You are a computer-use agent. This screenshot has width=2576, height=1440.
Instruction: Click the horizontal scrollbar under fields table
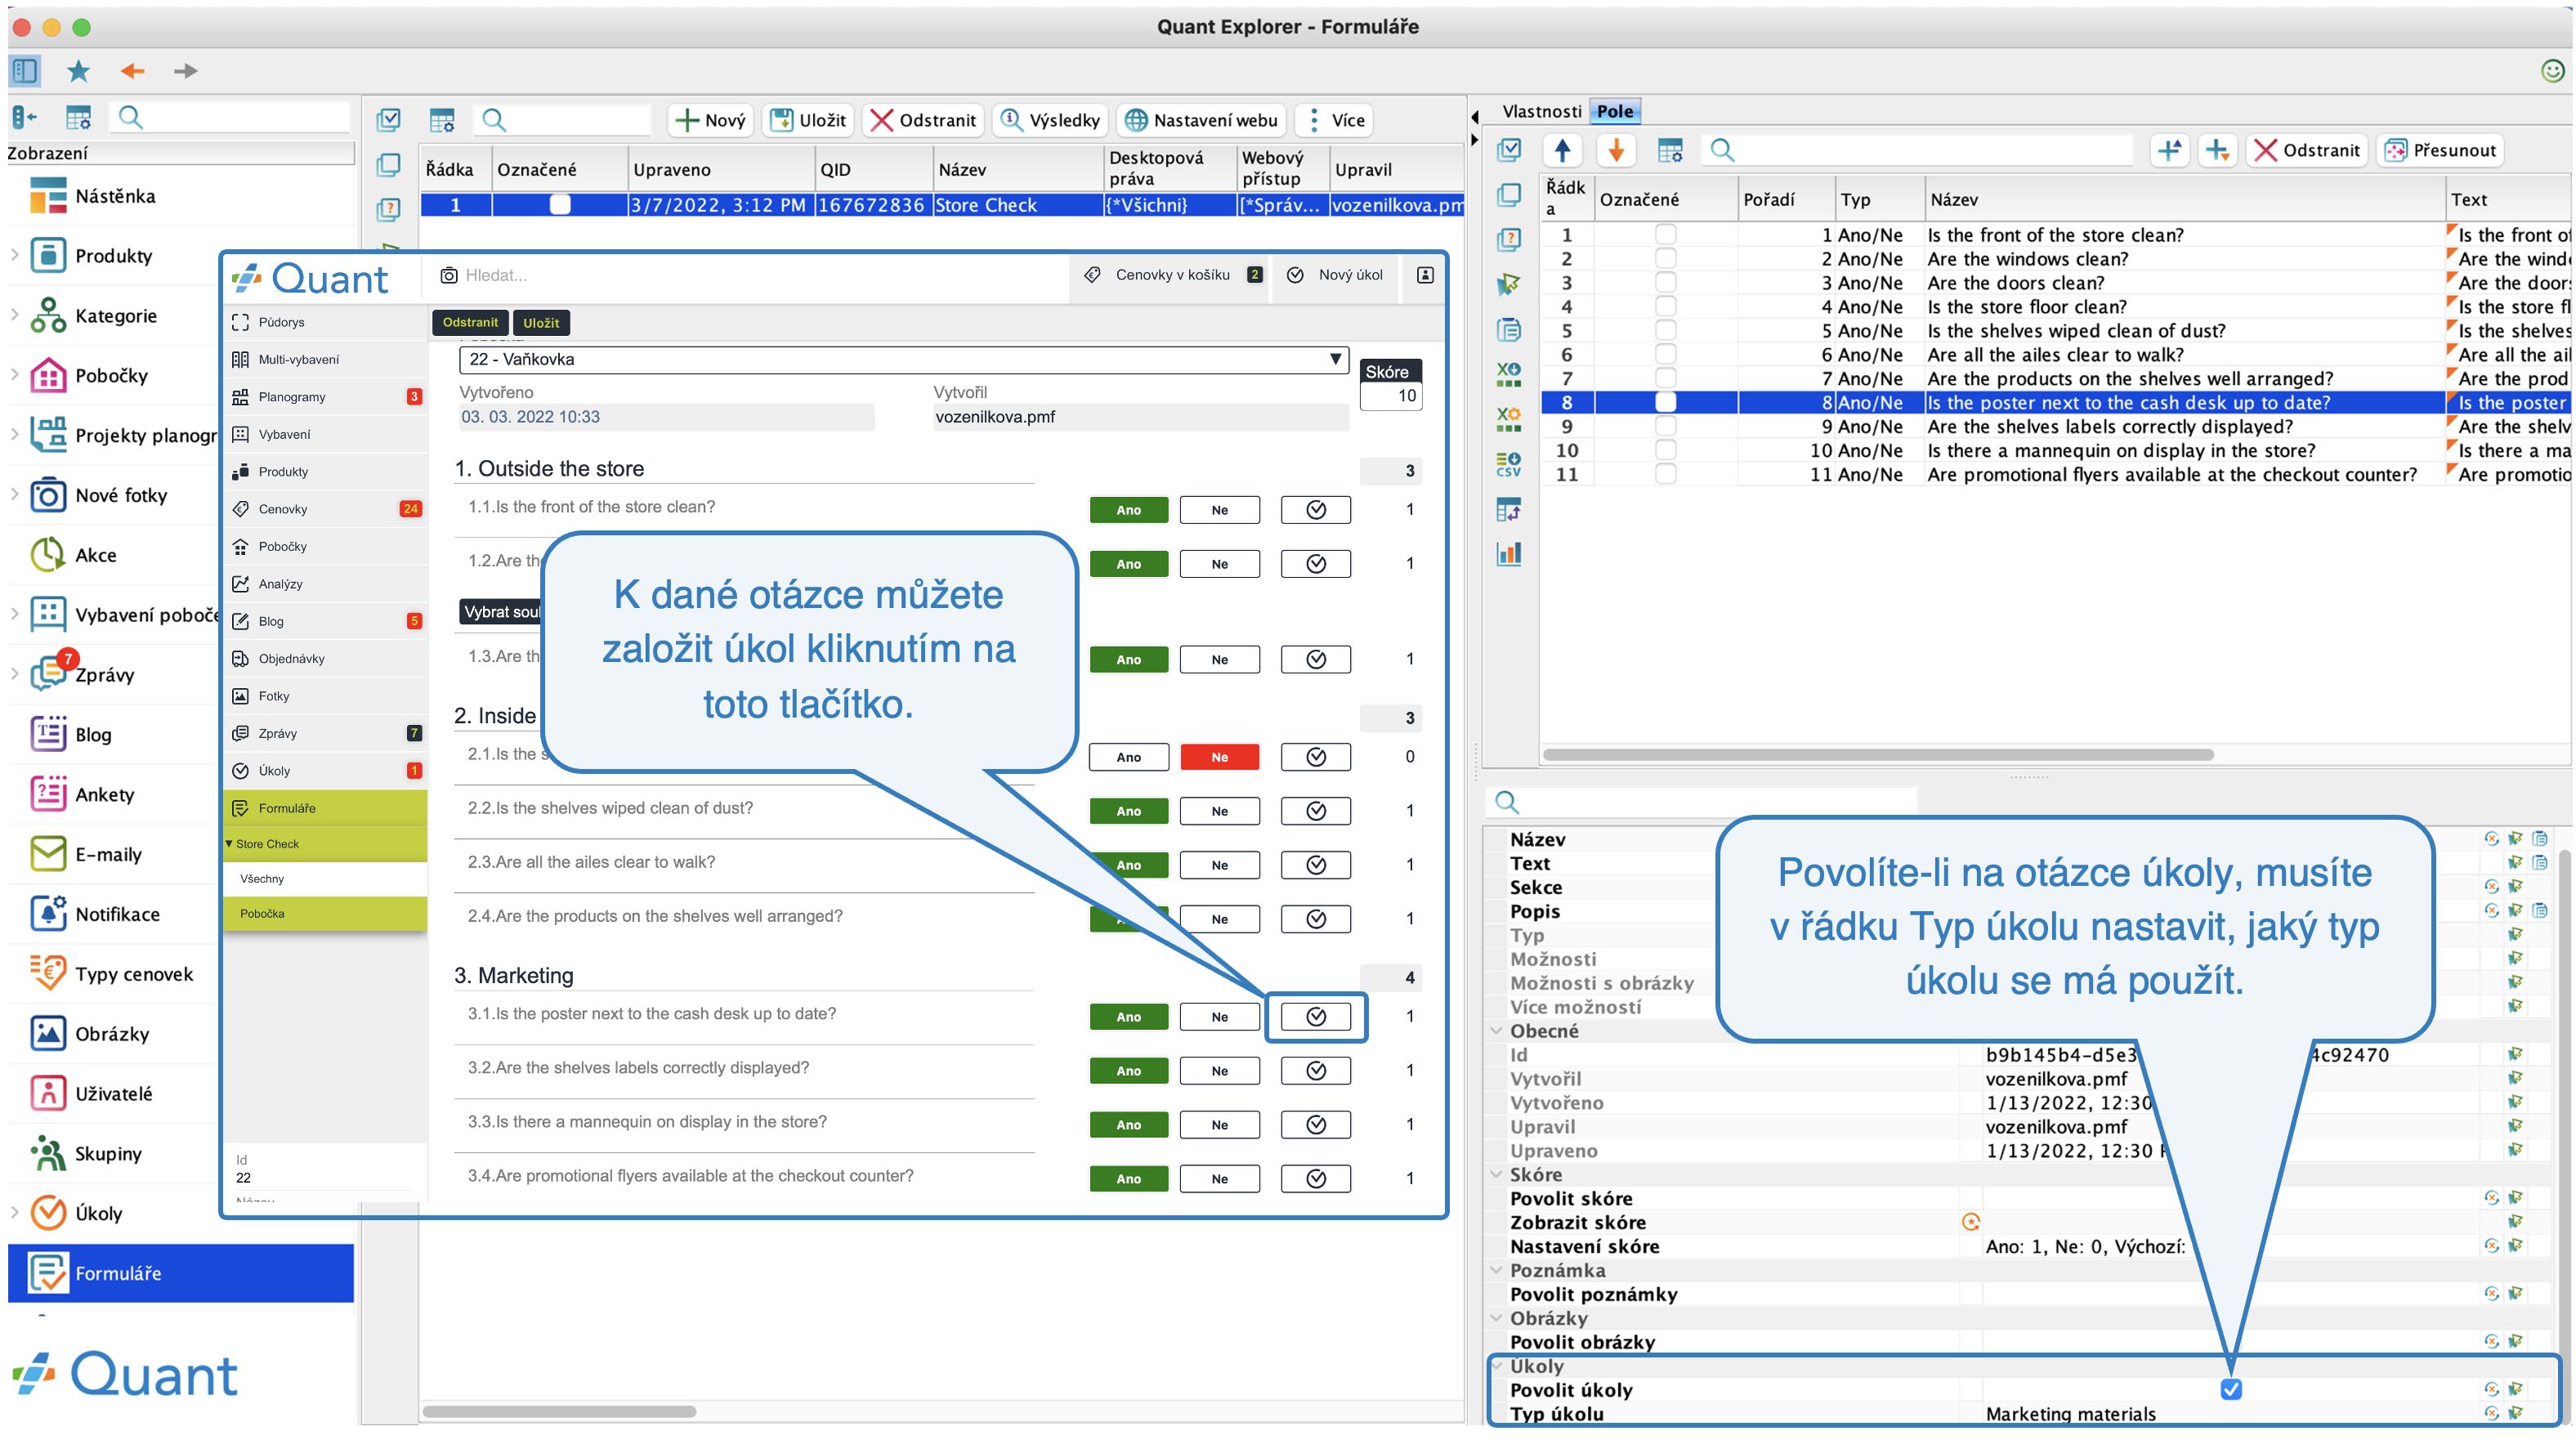coord(1877,755)
